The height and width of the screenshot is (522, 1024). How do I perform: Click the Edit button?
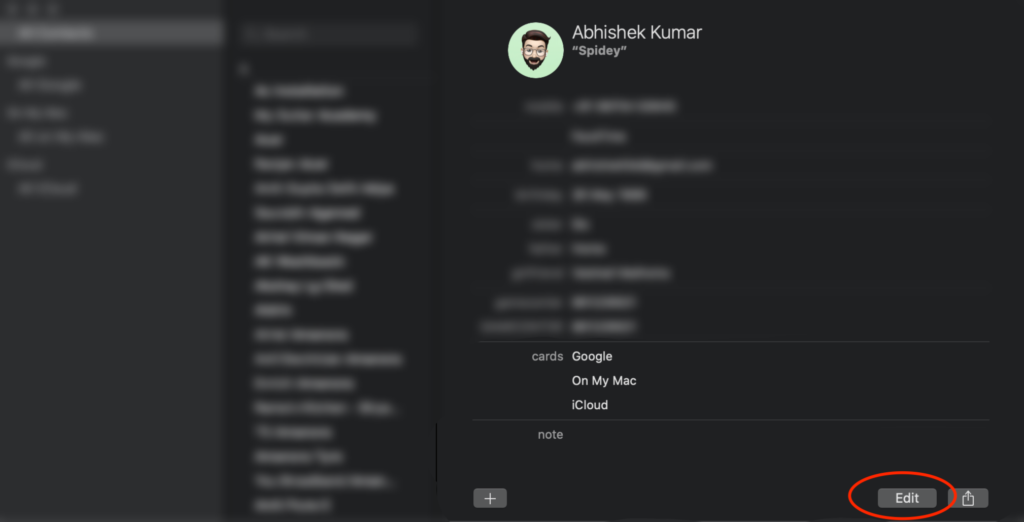[x=906, y=498]
